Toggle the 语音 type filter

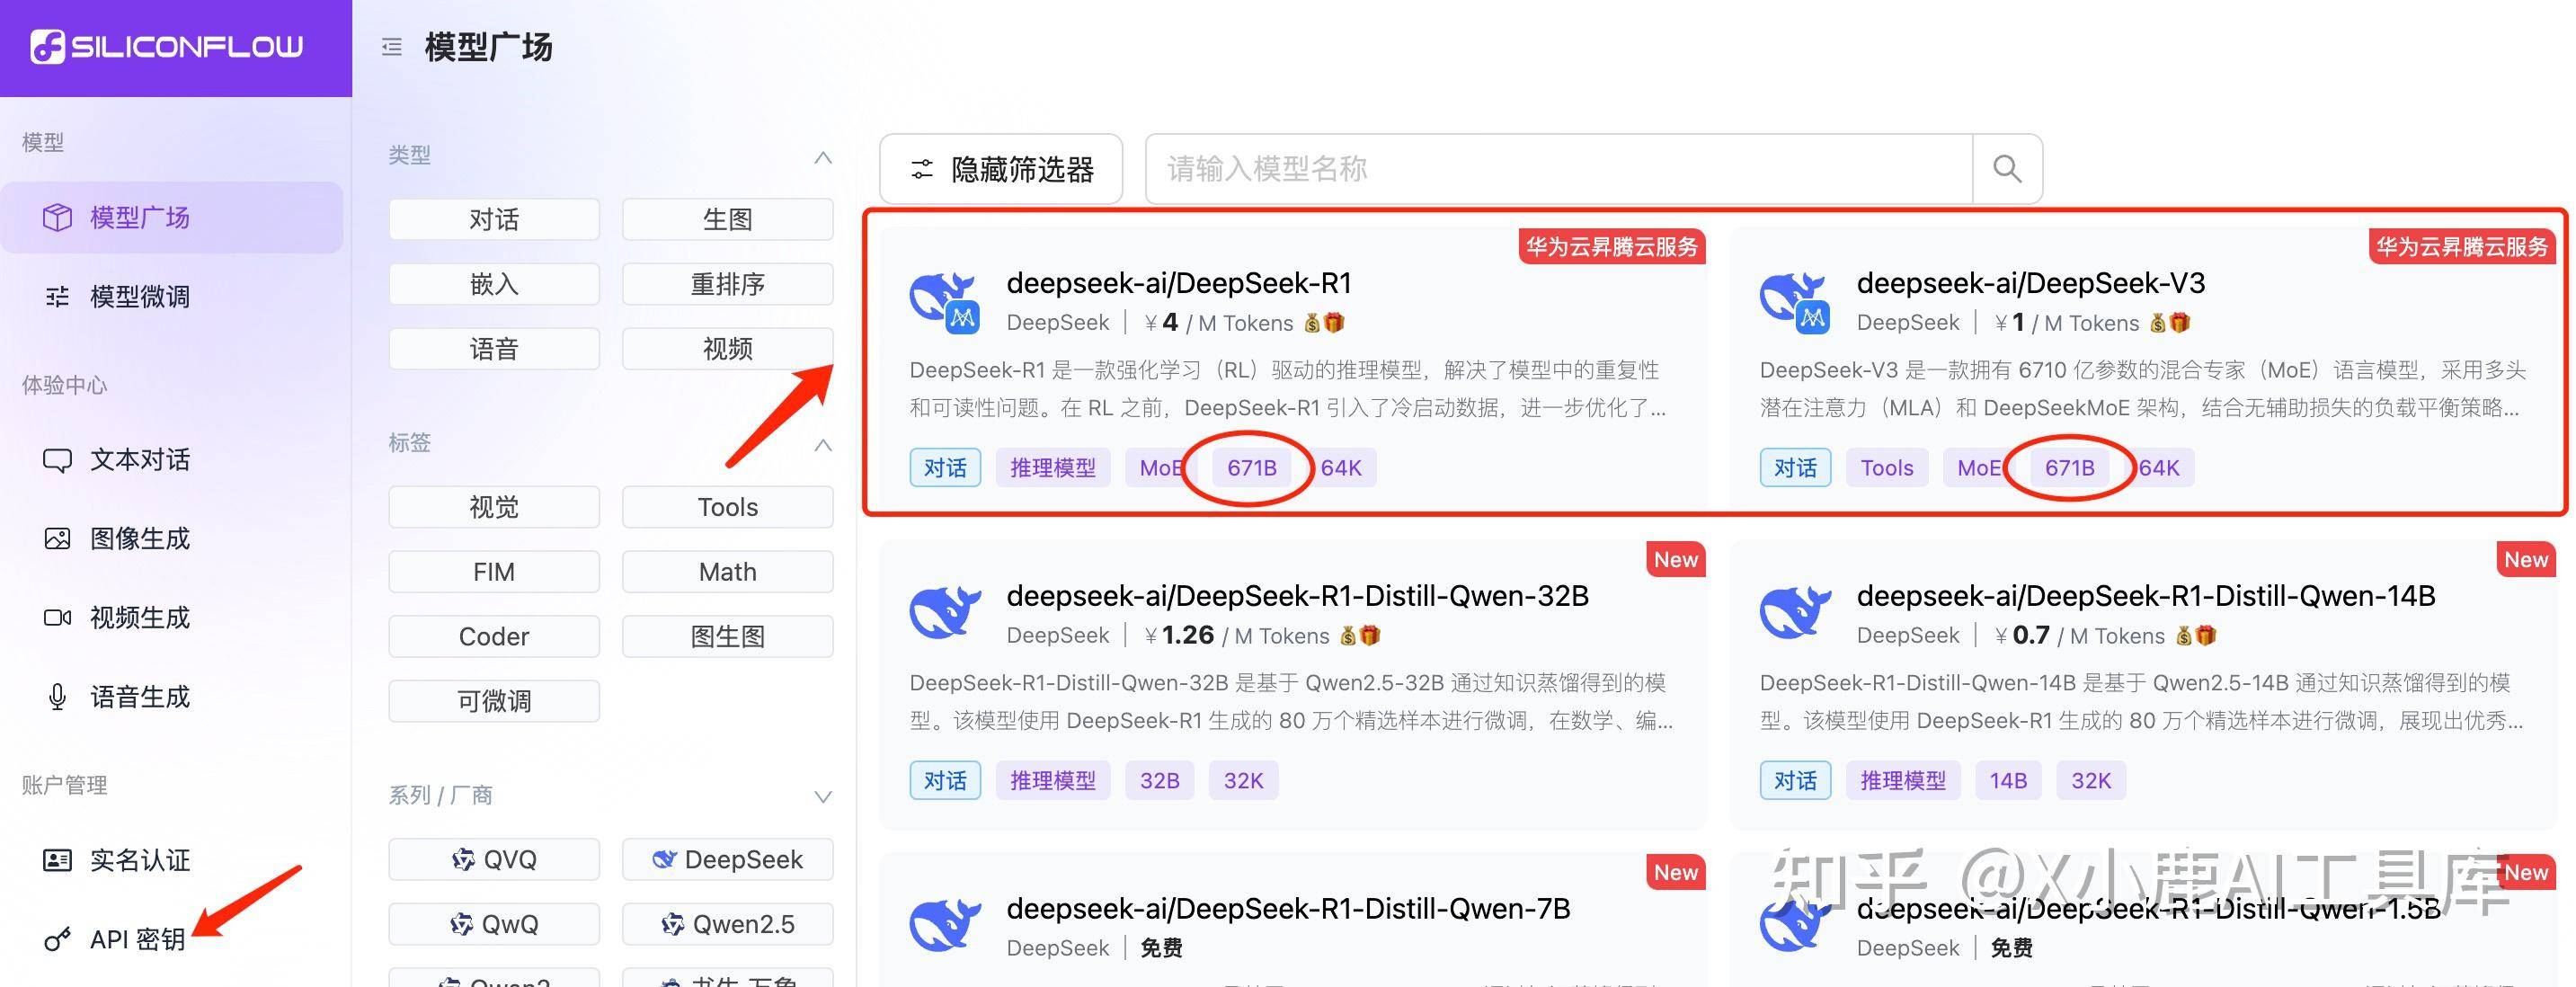[494, 349]
